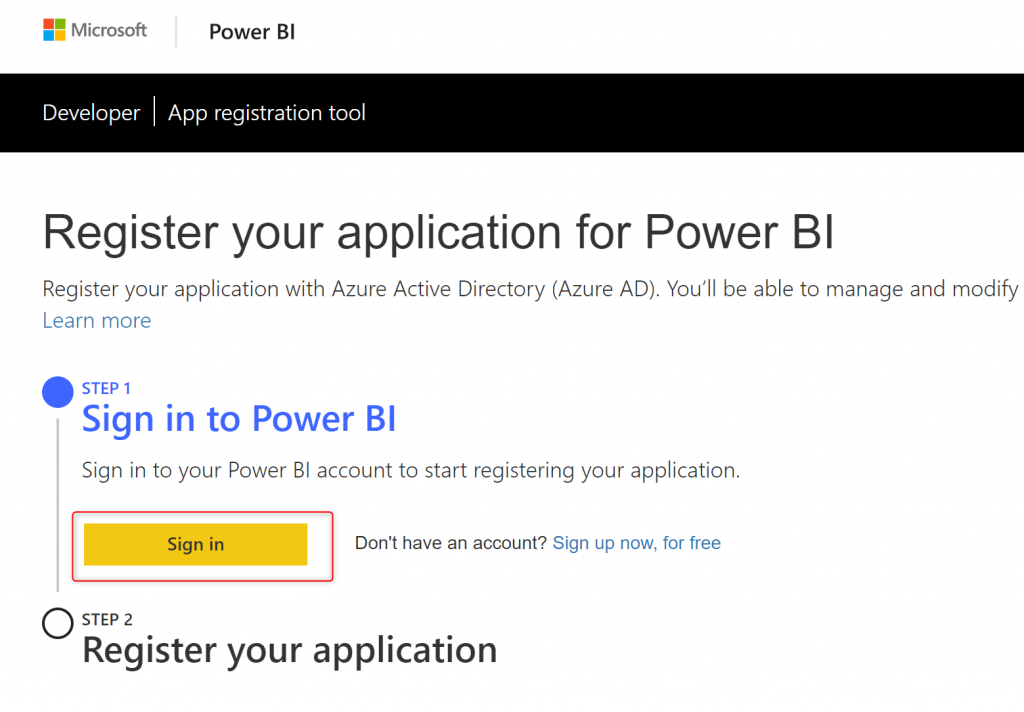Open the Power BI header title
Viewport: 1024px width, 712px height.
click(x=252, y=32)
